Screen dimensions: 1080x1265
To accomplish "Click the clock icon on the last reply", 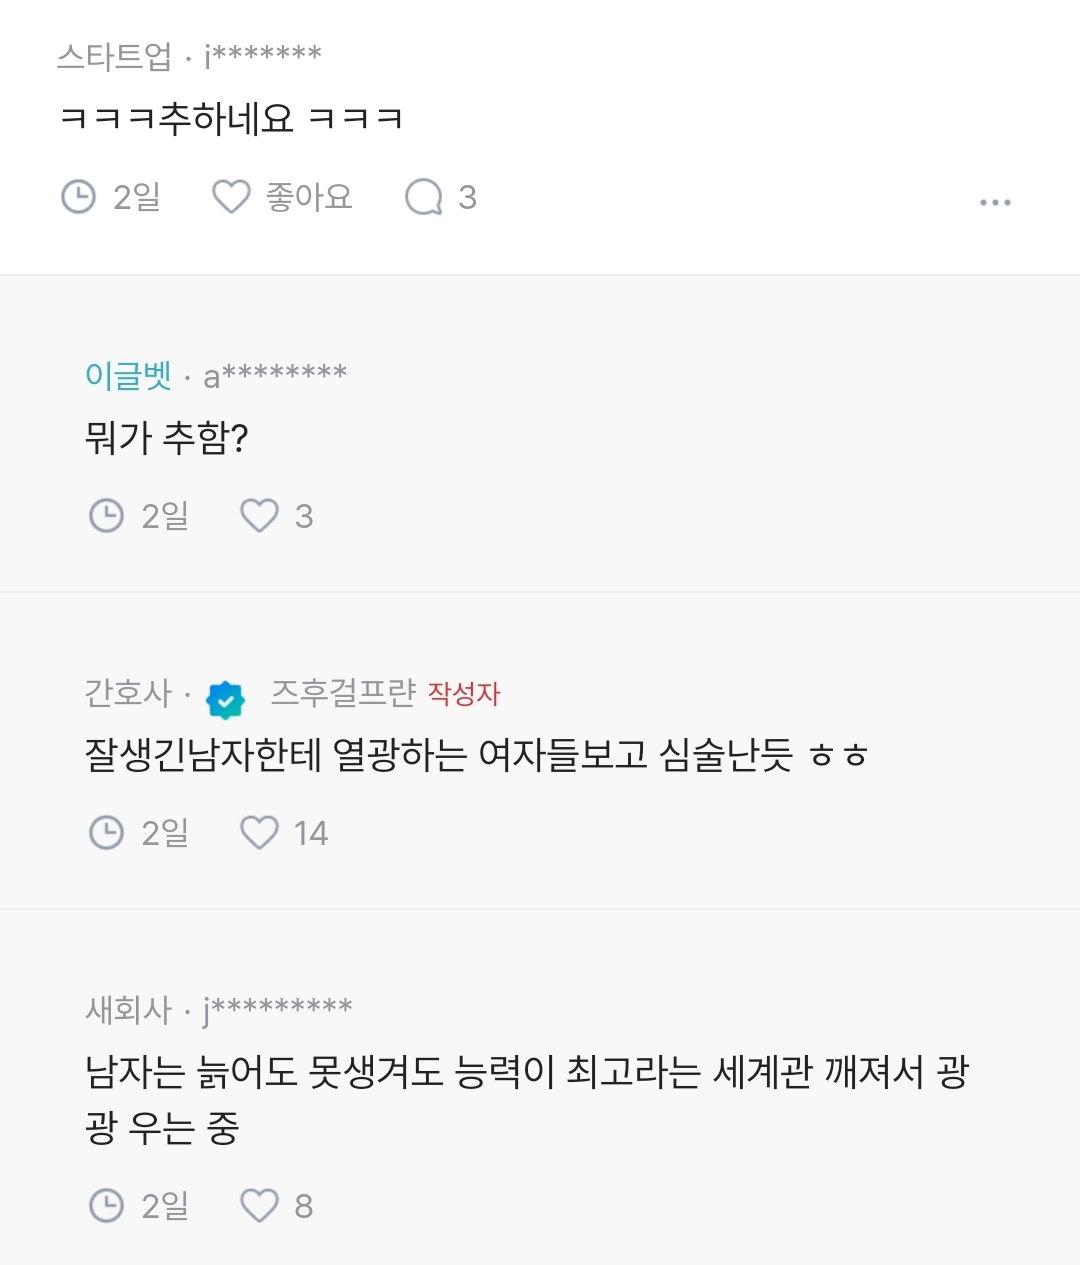I will [106, 1206].
